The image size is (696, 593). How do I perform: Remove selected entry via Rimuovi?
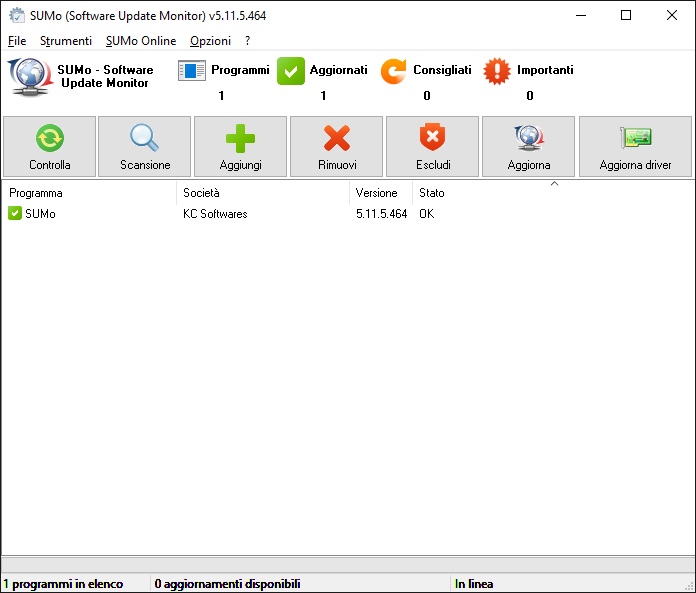pos(336,146)
